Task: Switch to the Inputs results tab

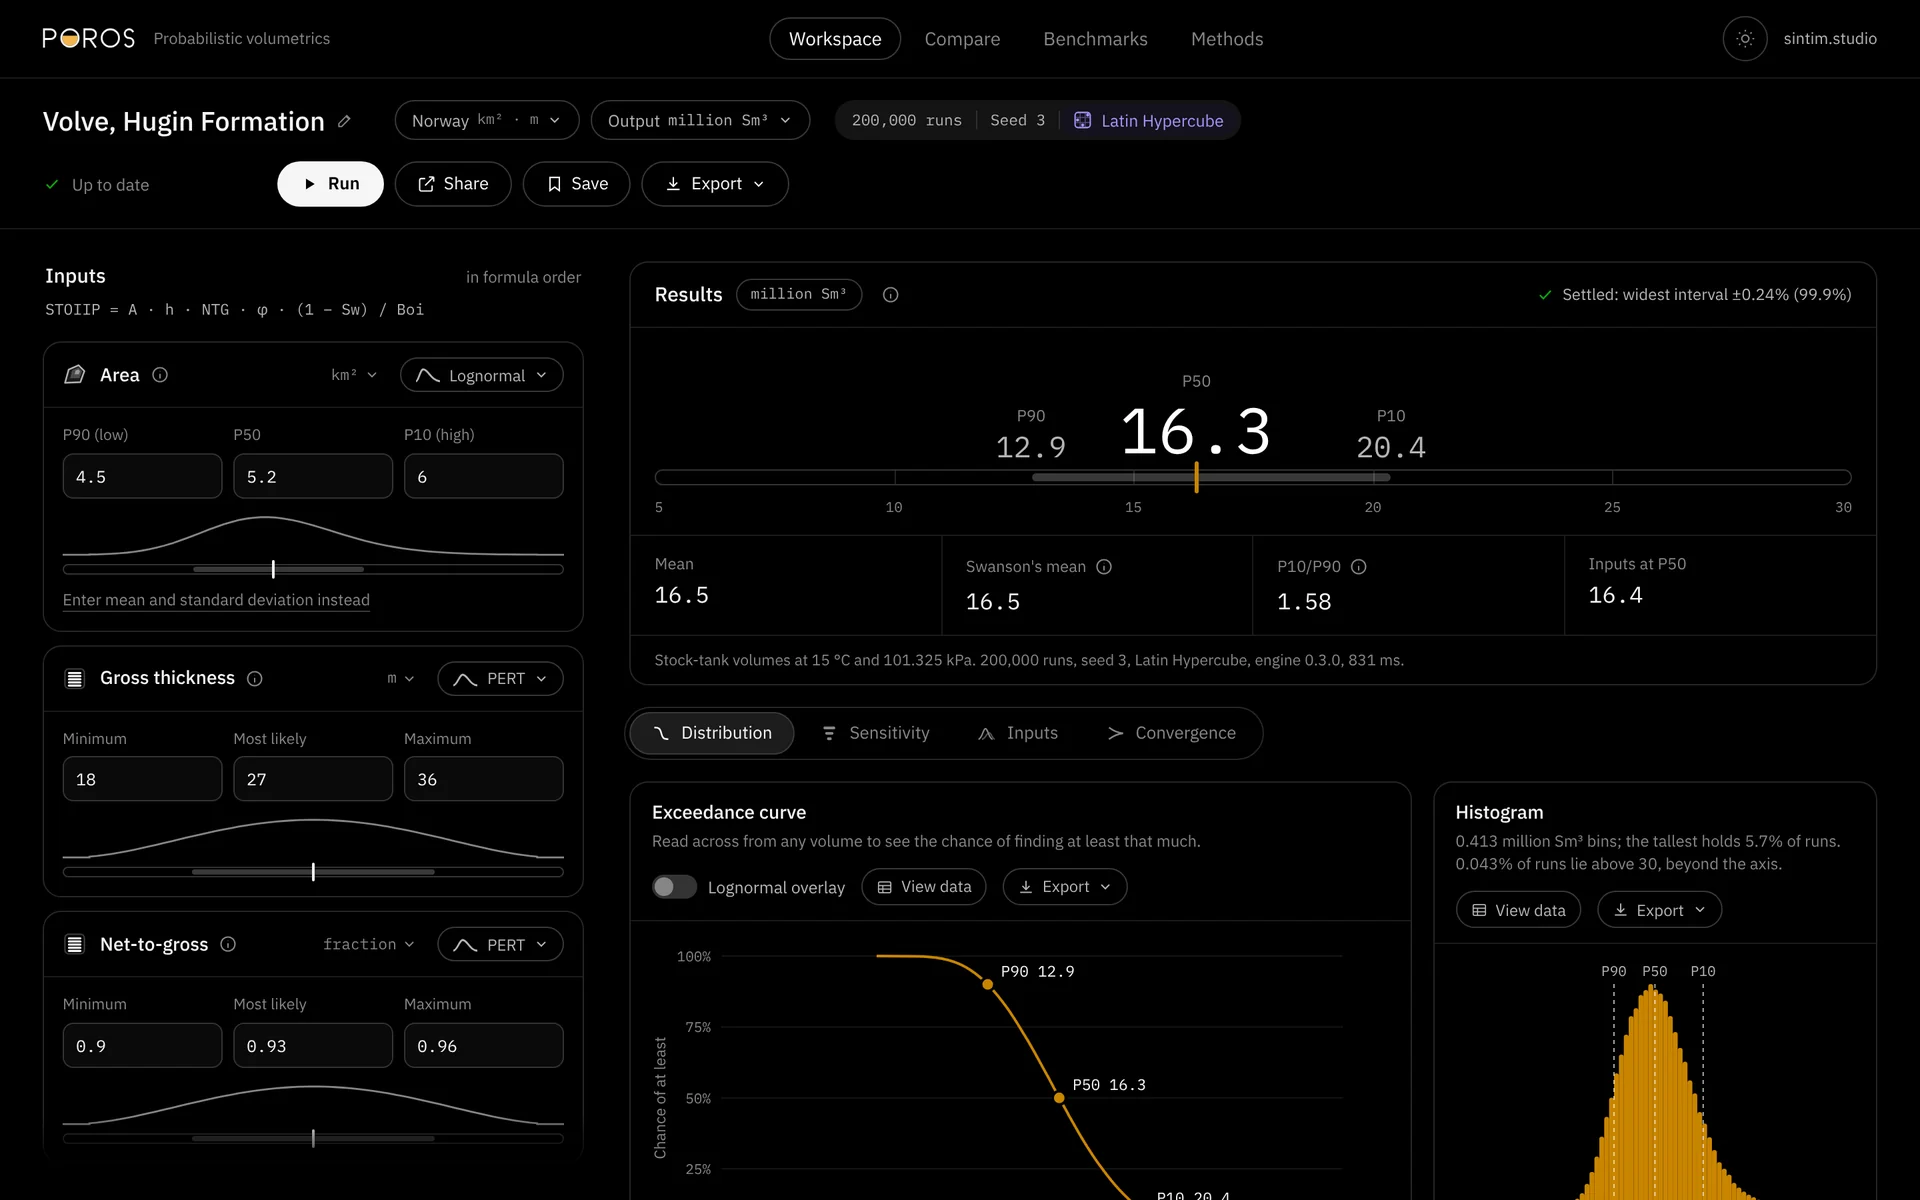Action: [1018, 733]
